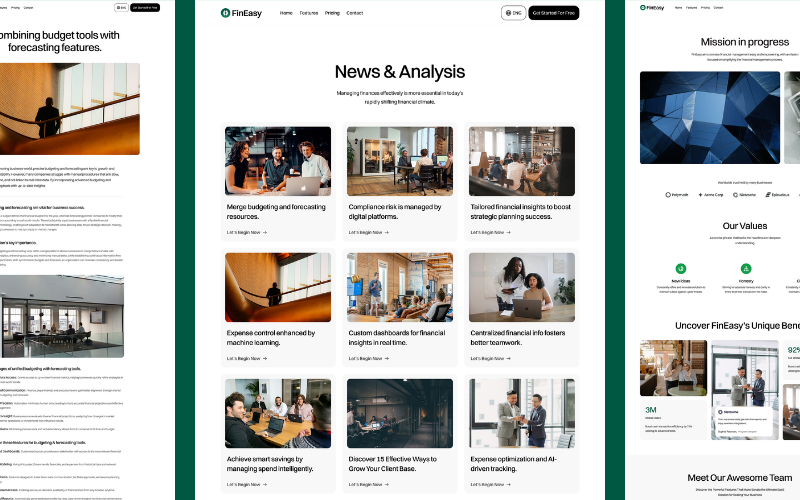Open 'Centralized financial info fosters better teamwork' title
Screen dimensions: 800x500
(x=518, y=338)
